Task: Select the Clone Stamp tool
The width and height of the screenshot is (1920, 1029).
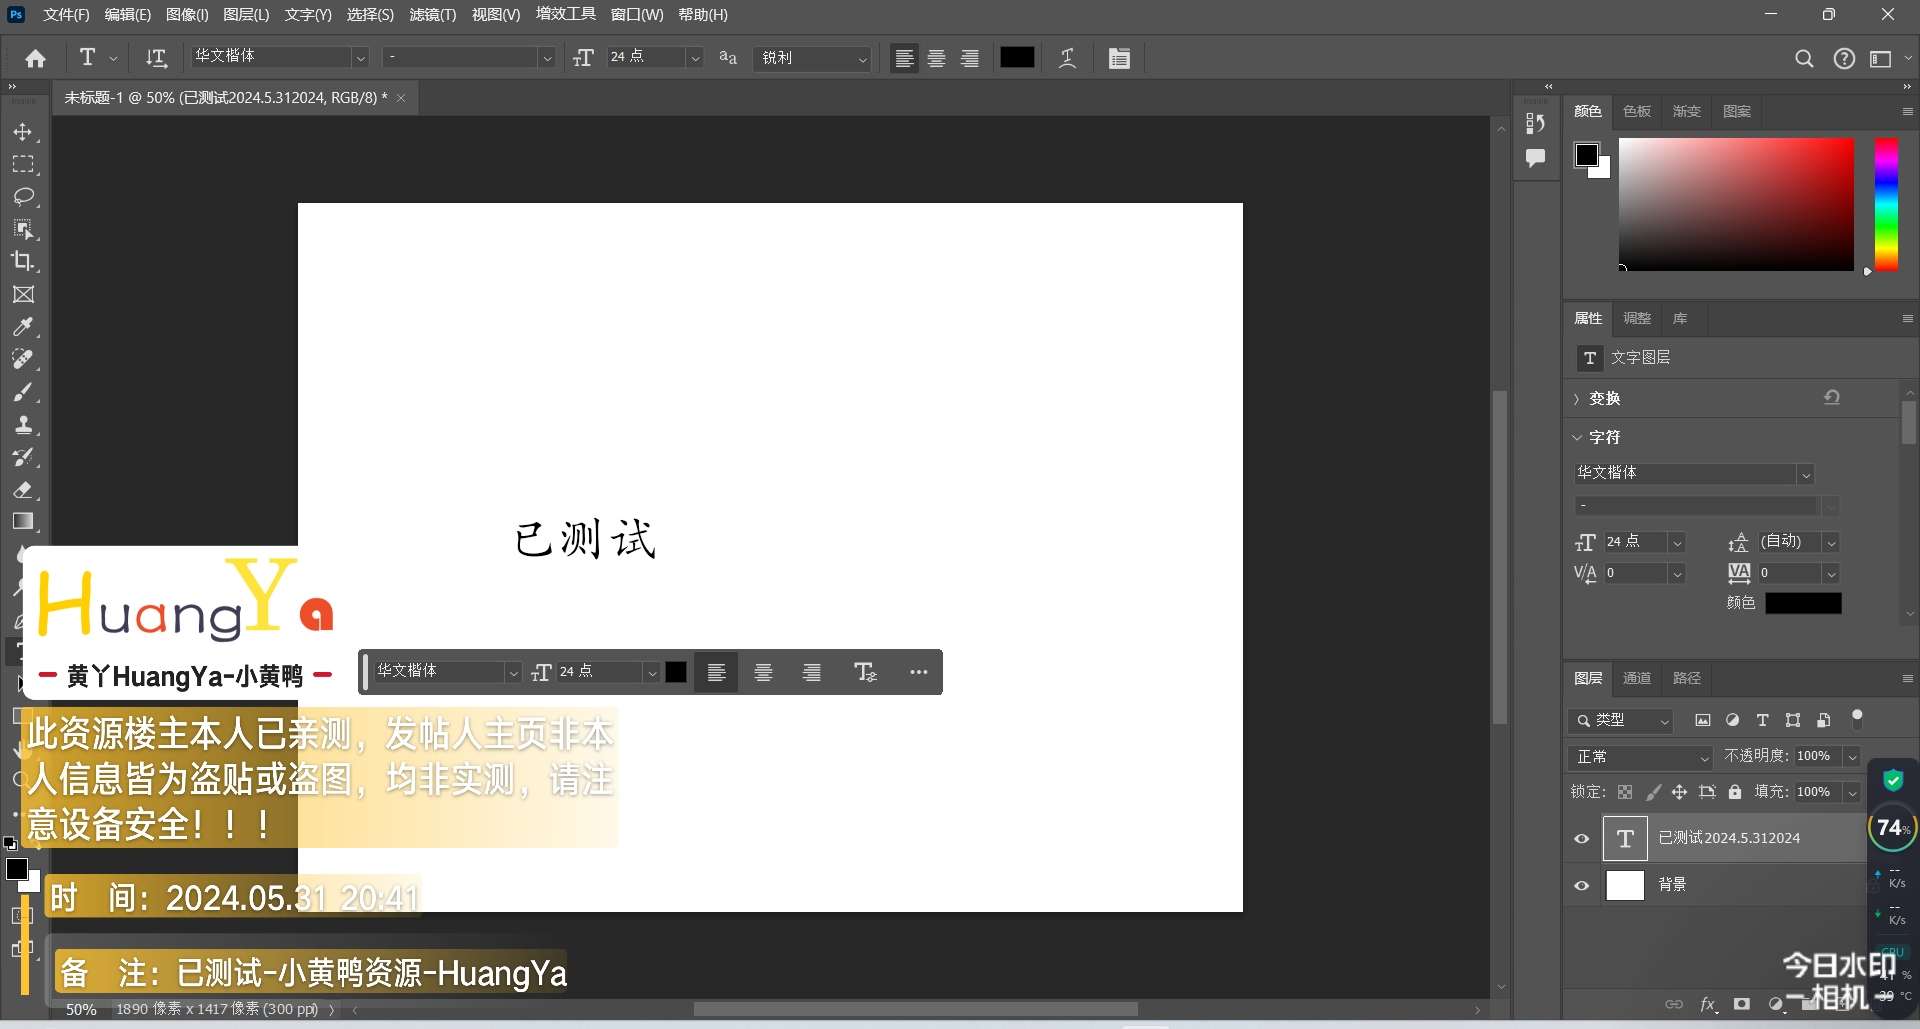Action: (x=23, y=425)
